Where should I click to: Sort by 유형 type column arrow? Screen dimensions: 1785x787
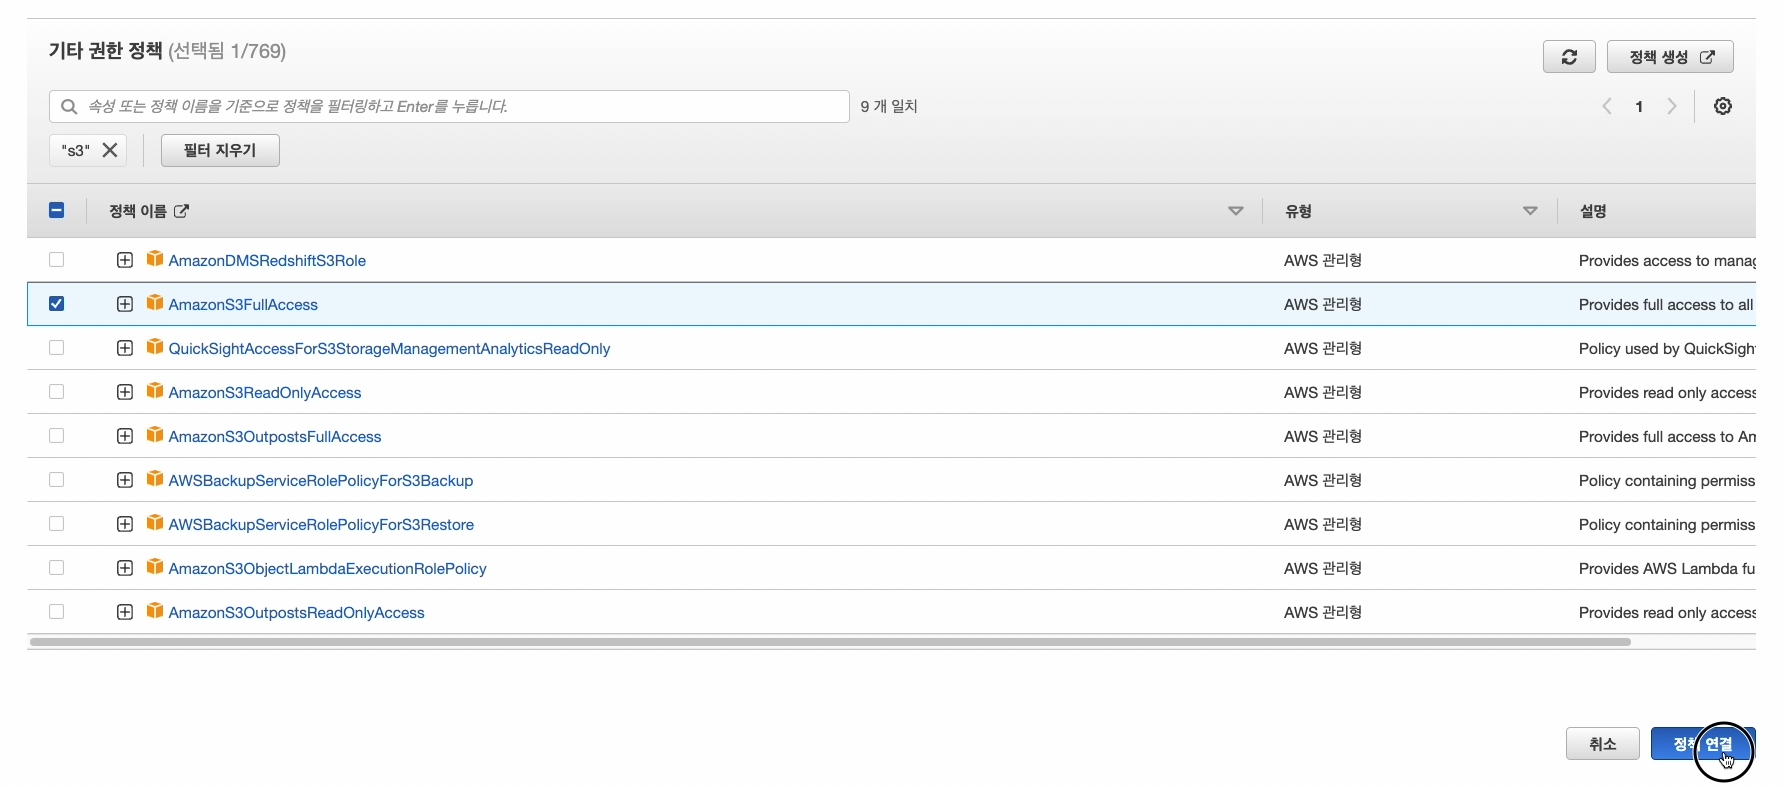click(x=1530, y=211)
